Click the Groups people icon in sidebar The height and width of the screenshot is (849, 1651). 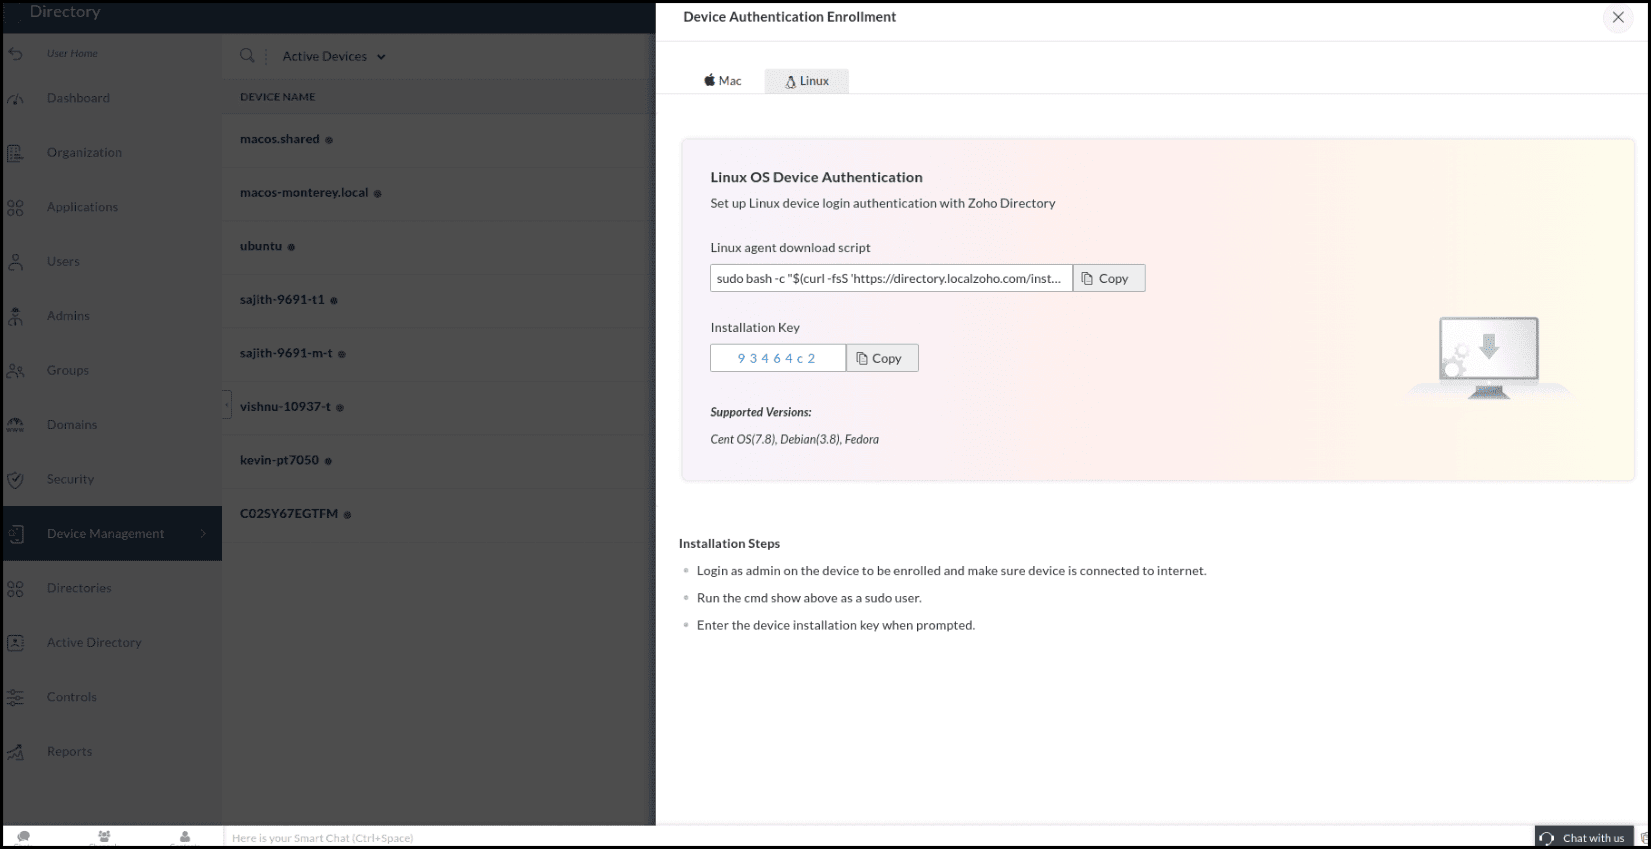(x=15, y=371)
